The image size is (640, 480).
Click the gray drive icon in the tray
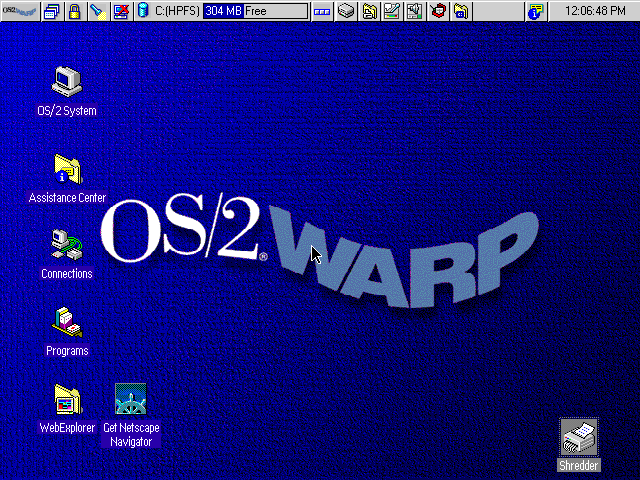(346, 12)
